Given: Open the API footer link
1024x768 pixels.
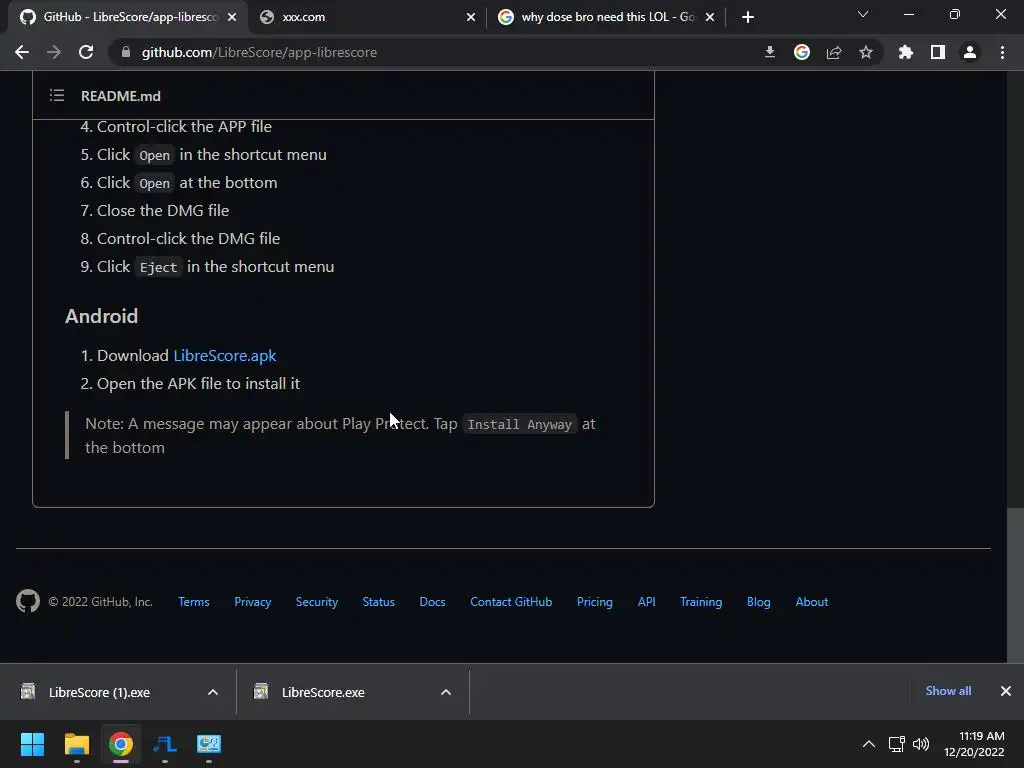Looking at the screenshot, I should [x=647, y=602].
